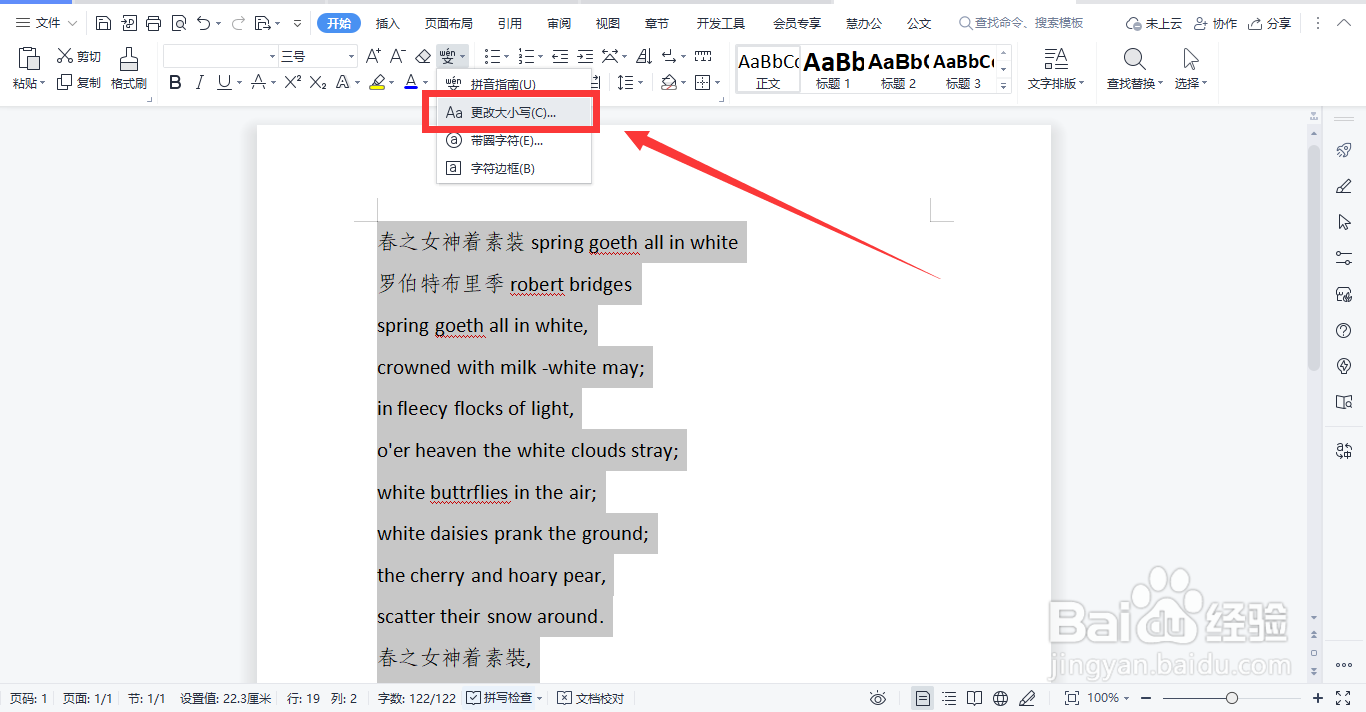This screenshot has height=712, width=1366.
Task: Apply the 正文 body style
Action: 768,70
